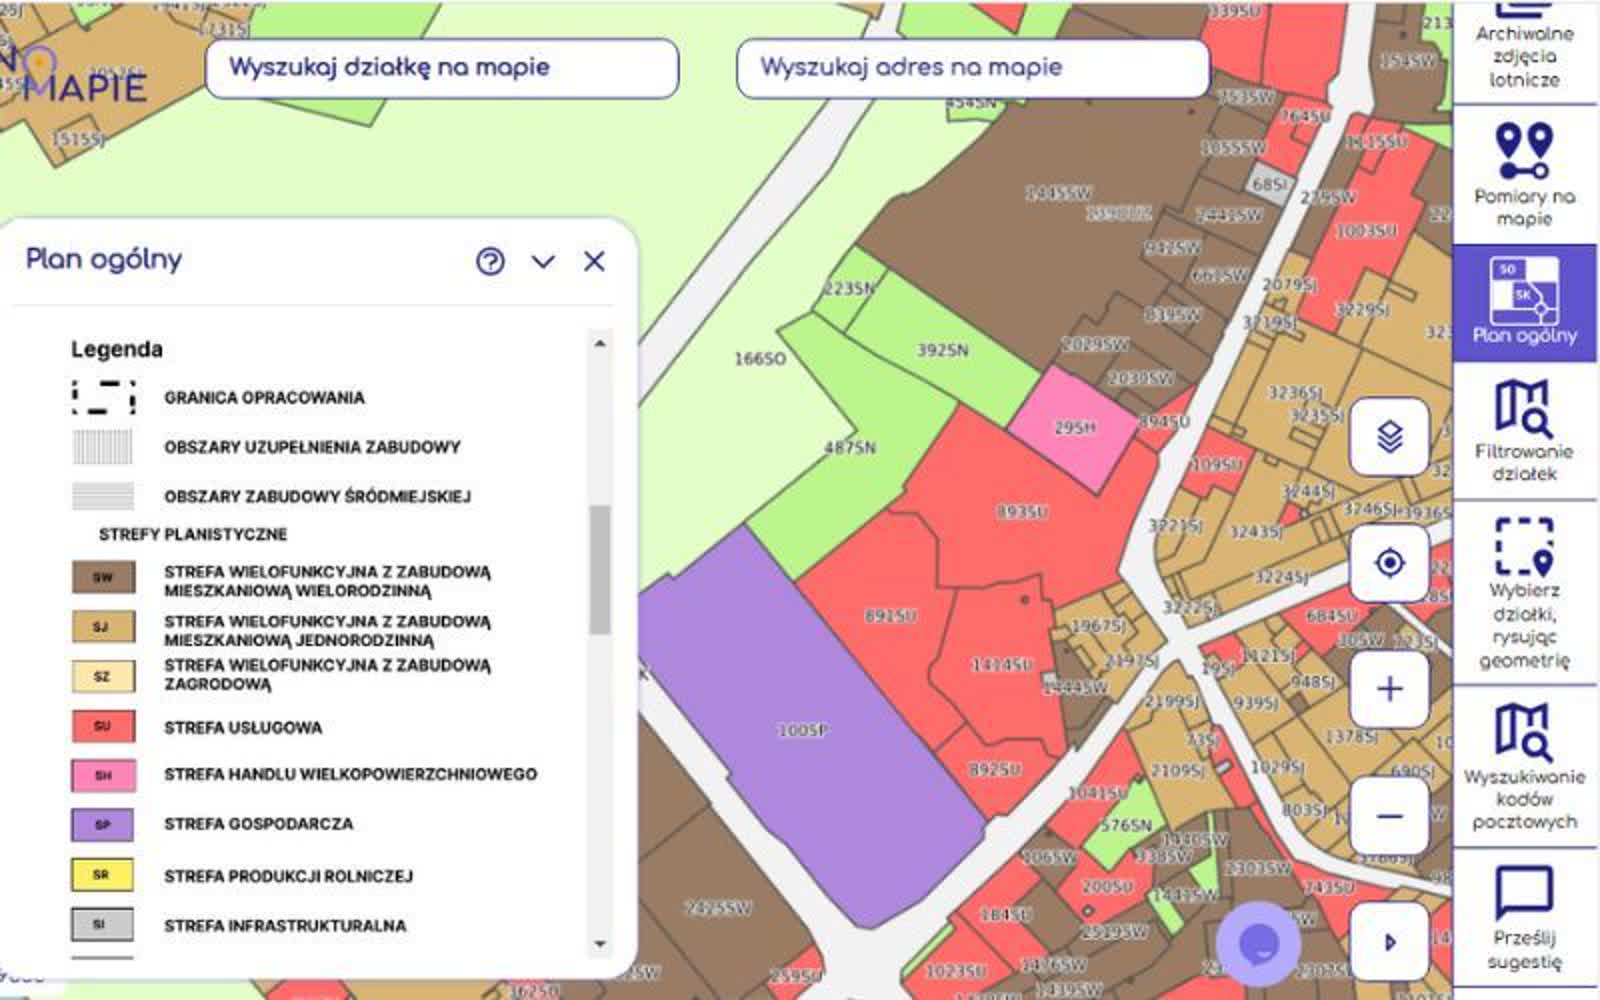The height and width of the screenshot is (1000, 1600).
Task: Open the chat bubble assistant
Action: pos(1258,943)
